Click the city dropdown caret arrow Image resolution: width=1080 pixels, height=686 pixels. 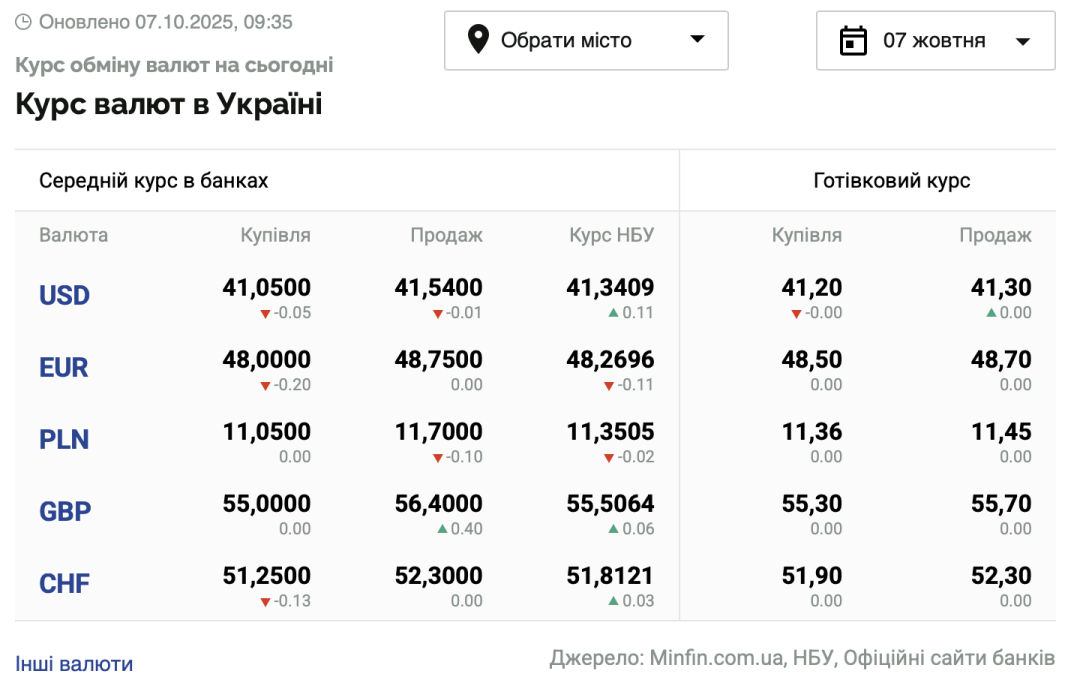point(698,40)
